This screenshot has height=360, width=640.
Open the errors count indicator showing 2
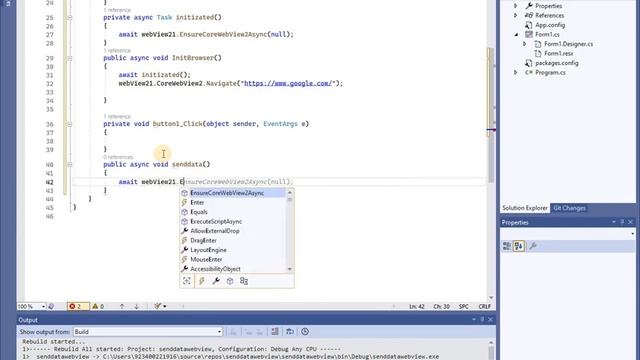(x=78, y=306)
